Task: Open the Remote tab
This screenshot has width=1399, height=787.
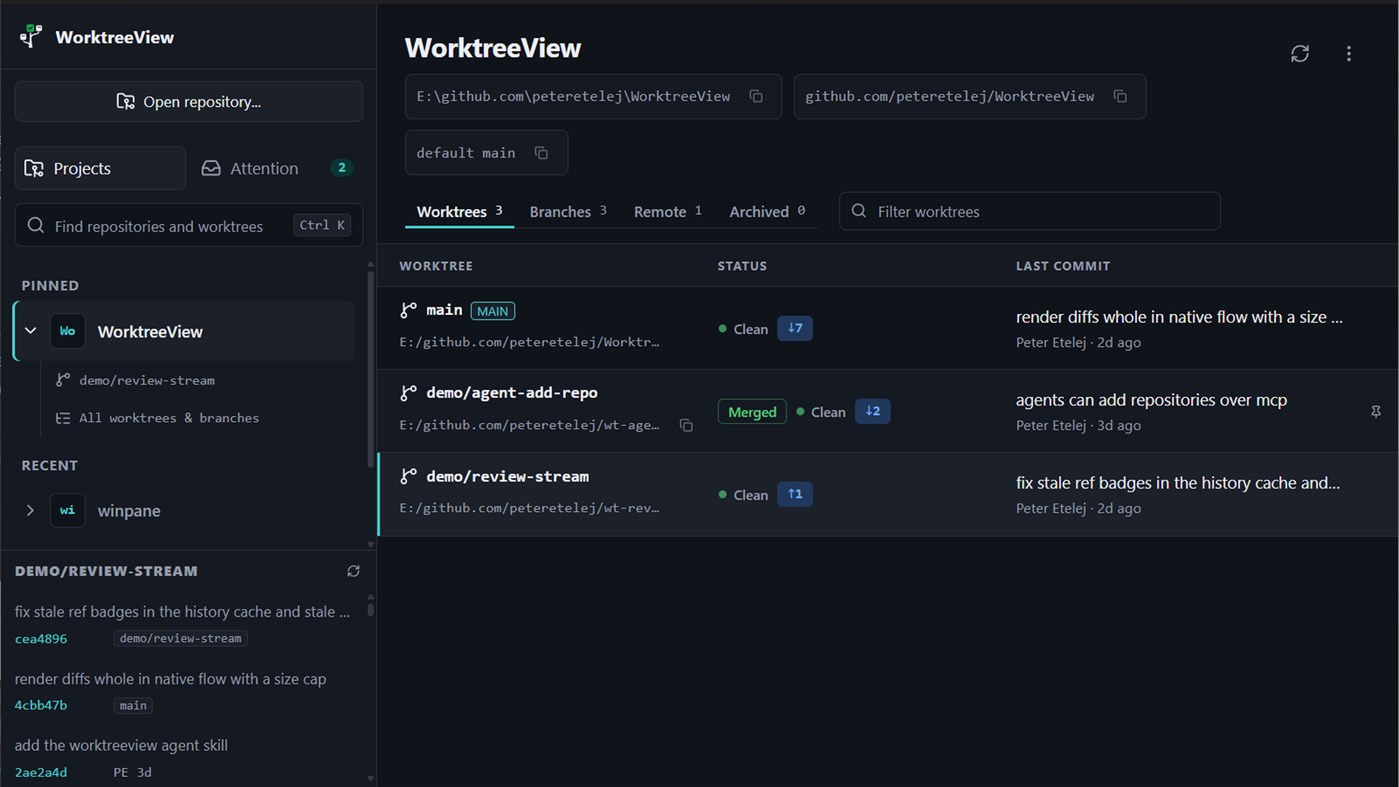Action: point(668,211)
